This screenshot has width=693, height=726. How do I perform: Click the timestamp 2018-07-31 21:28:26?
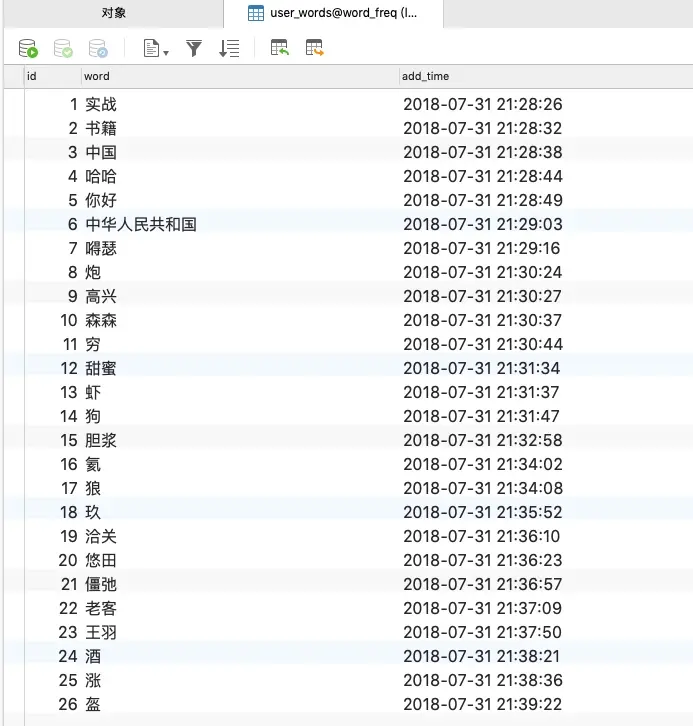483,105
